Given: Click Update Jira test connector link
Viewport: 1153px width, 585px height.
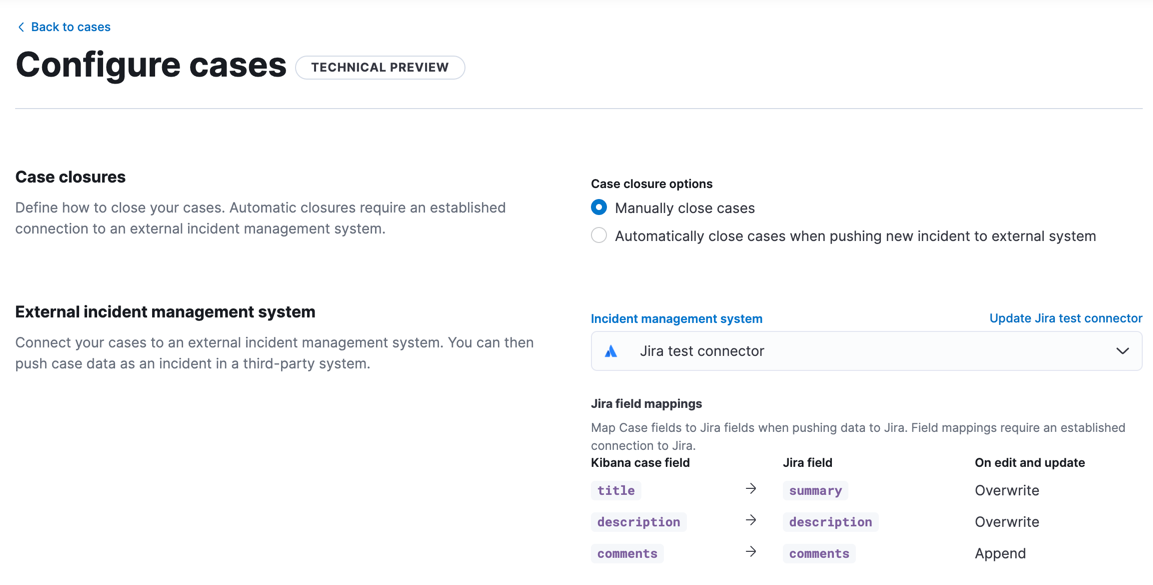Looking at the screenshot, I should point(1065,318).
